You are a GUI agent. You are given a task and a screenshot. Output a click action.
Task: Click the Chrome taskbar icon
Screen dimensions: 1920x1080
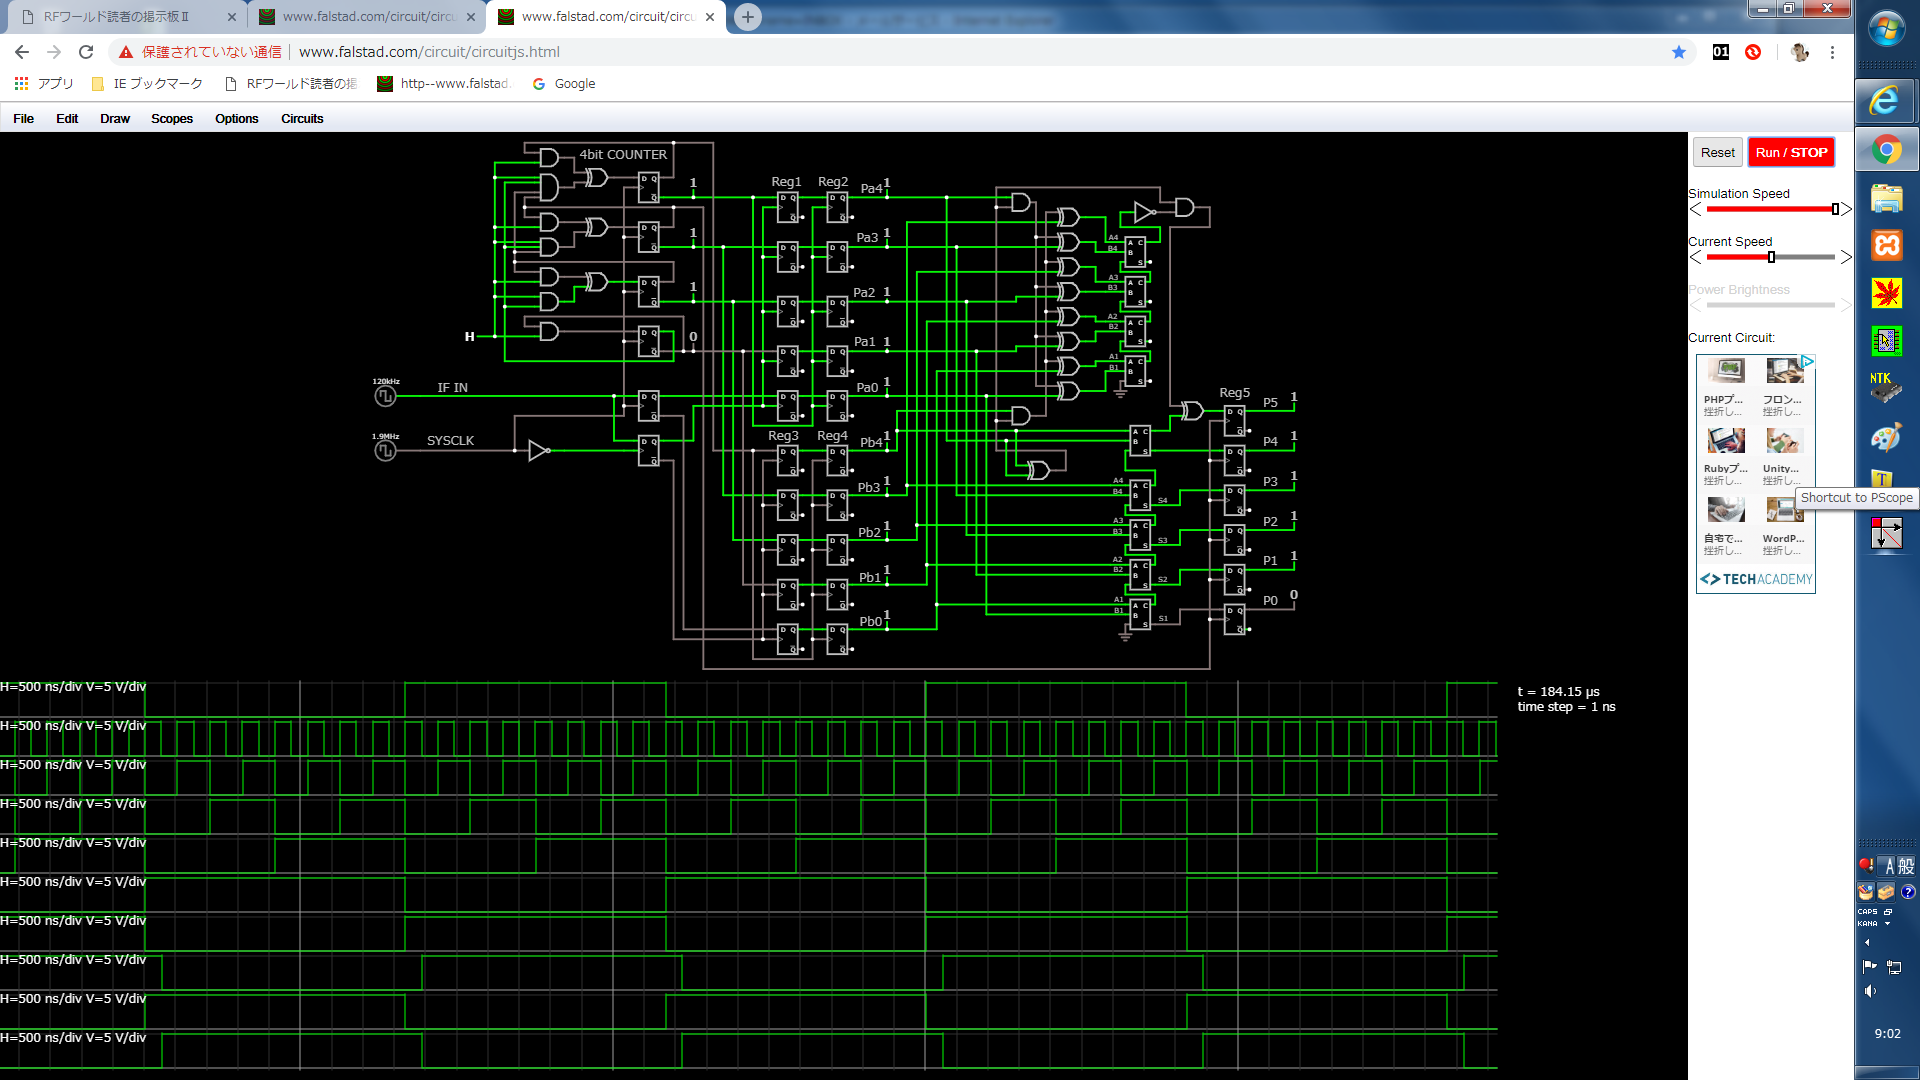point(1886,151)
